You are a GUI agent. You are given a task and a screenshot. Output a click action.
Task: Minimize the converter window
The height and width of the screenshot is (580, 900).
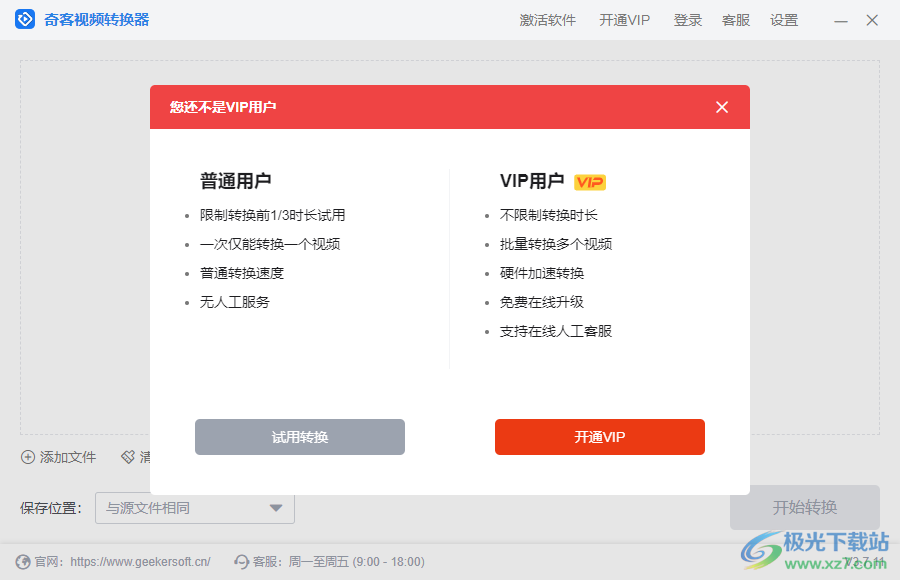841,21
